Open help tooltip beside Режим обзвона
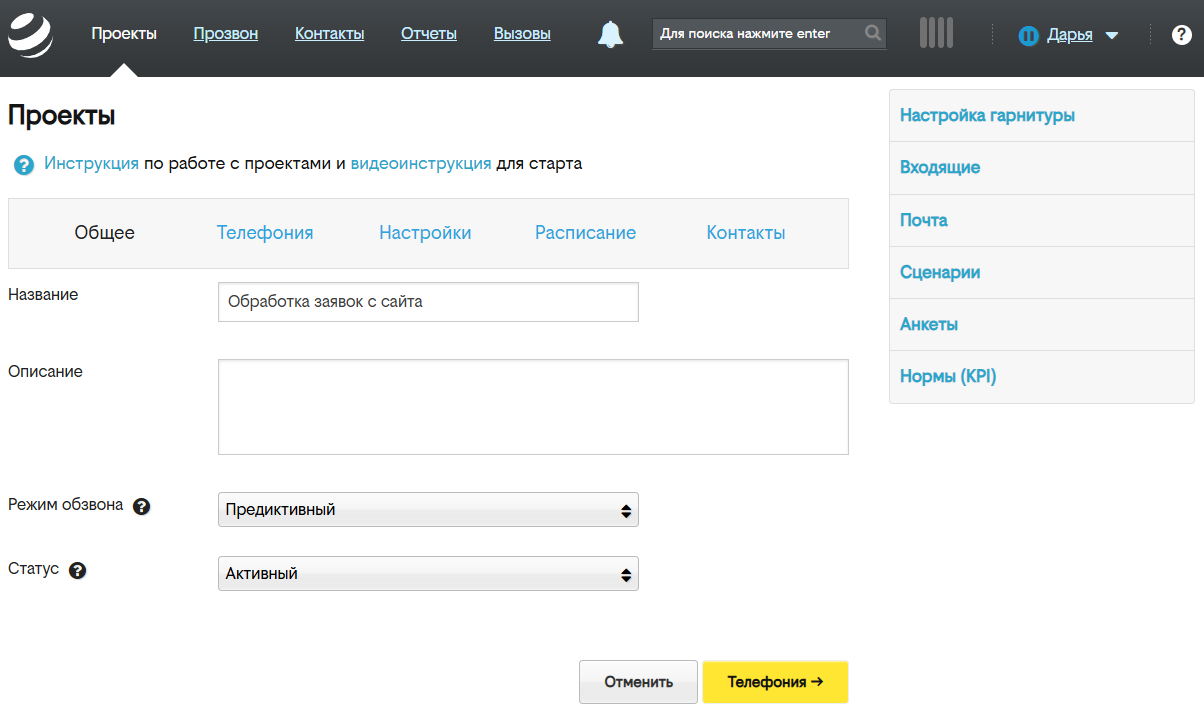The height and width of the screenshot is (713, 1204). coord(141,506)
